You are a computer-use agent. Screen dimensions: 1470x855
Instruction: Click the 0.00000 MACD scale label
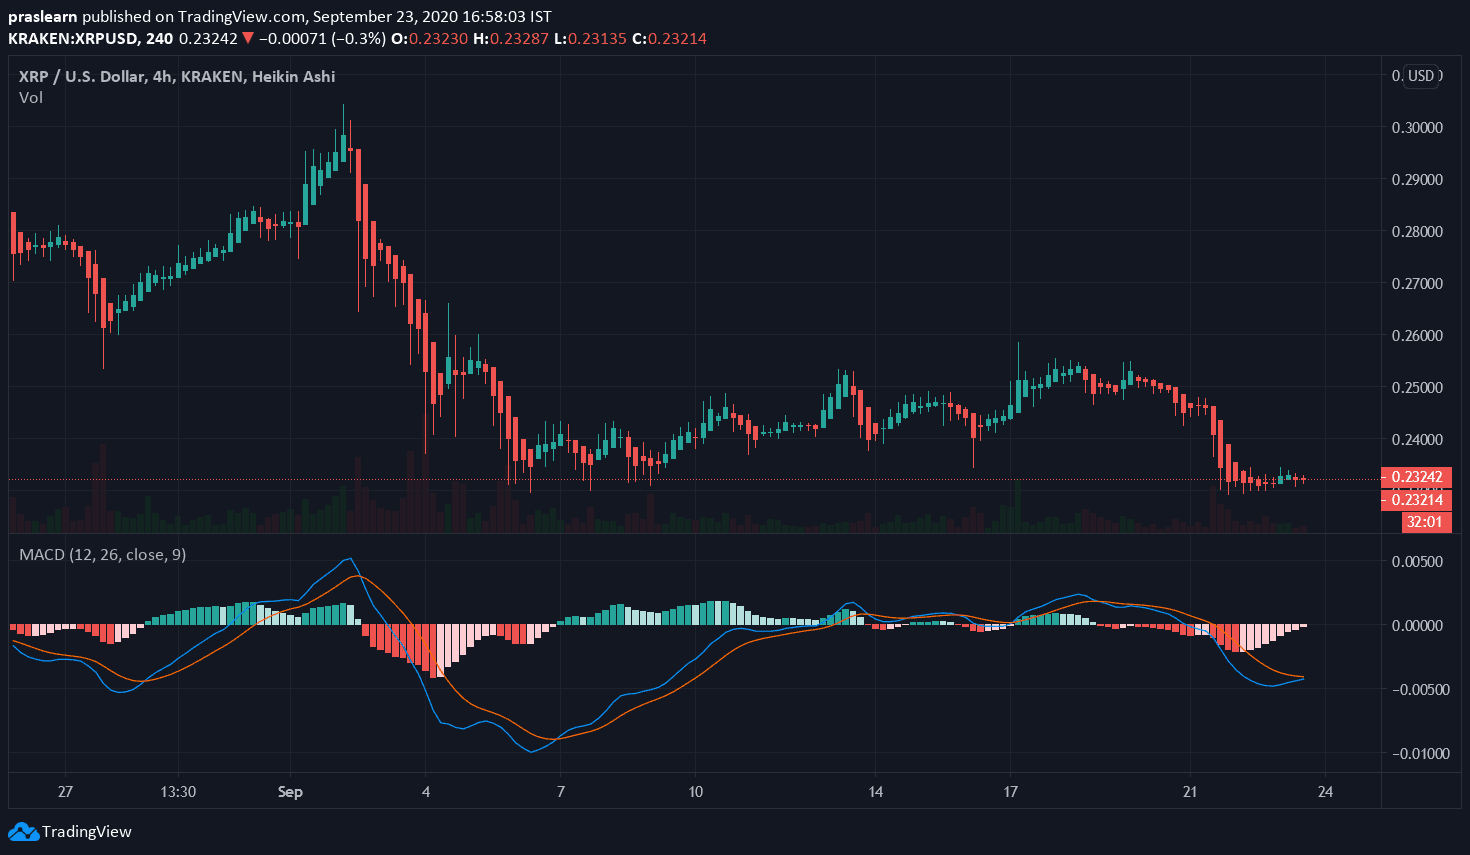click(x=1417, y=626)
